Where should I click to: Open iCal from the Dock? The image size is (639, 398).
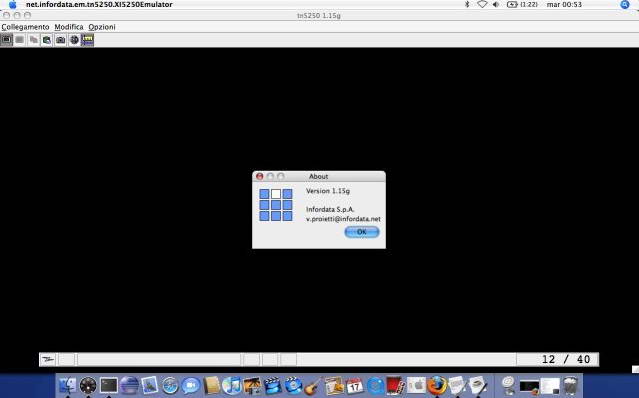tap(355, 385)
